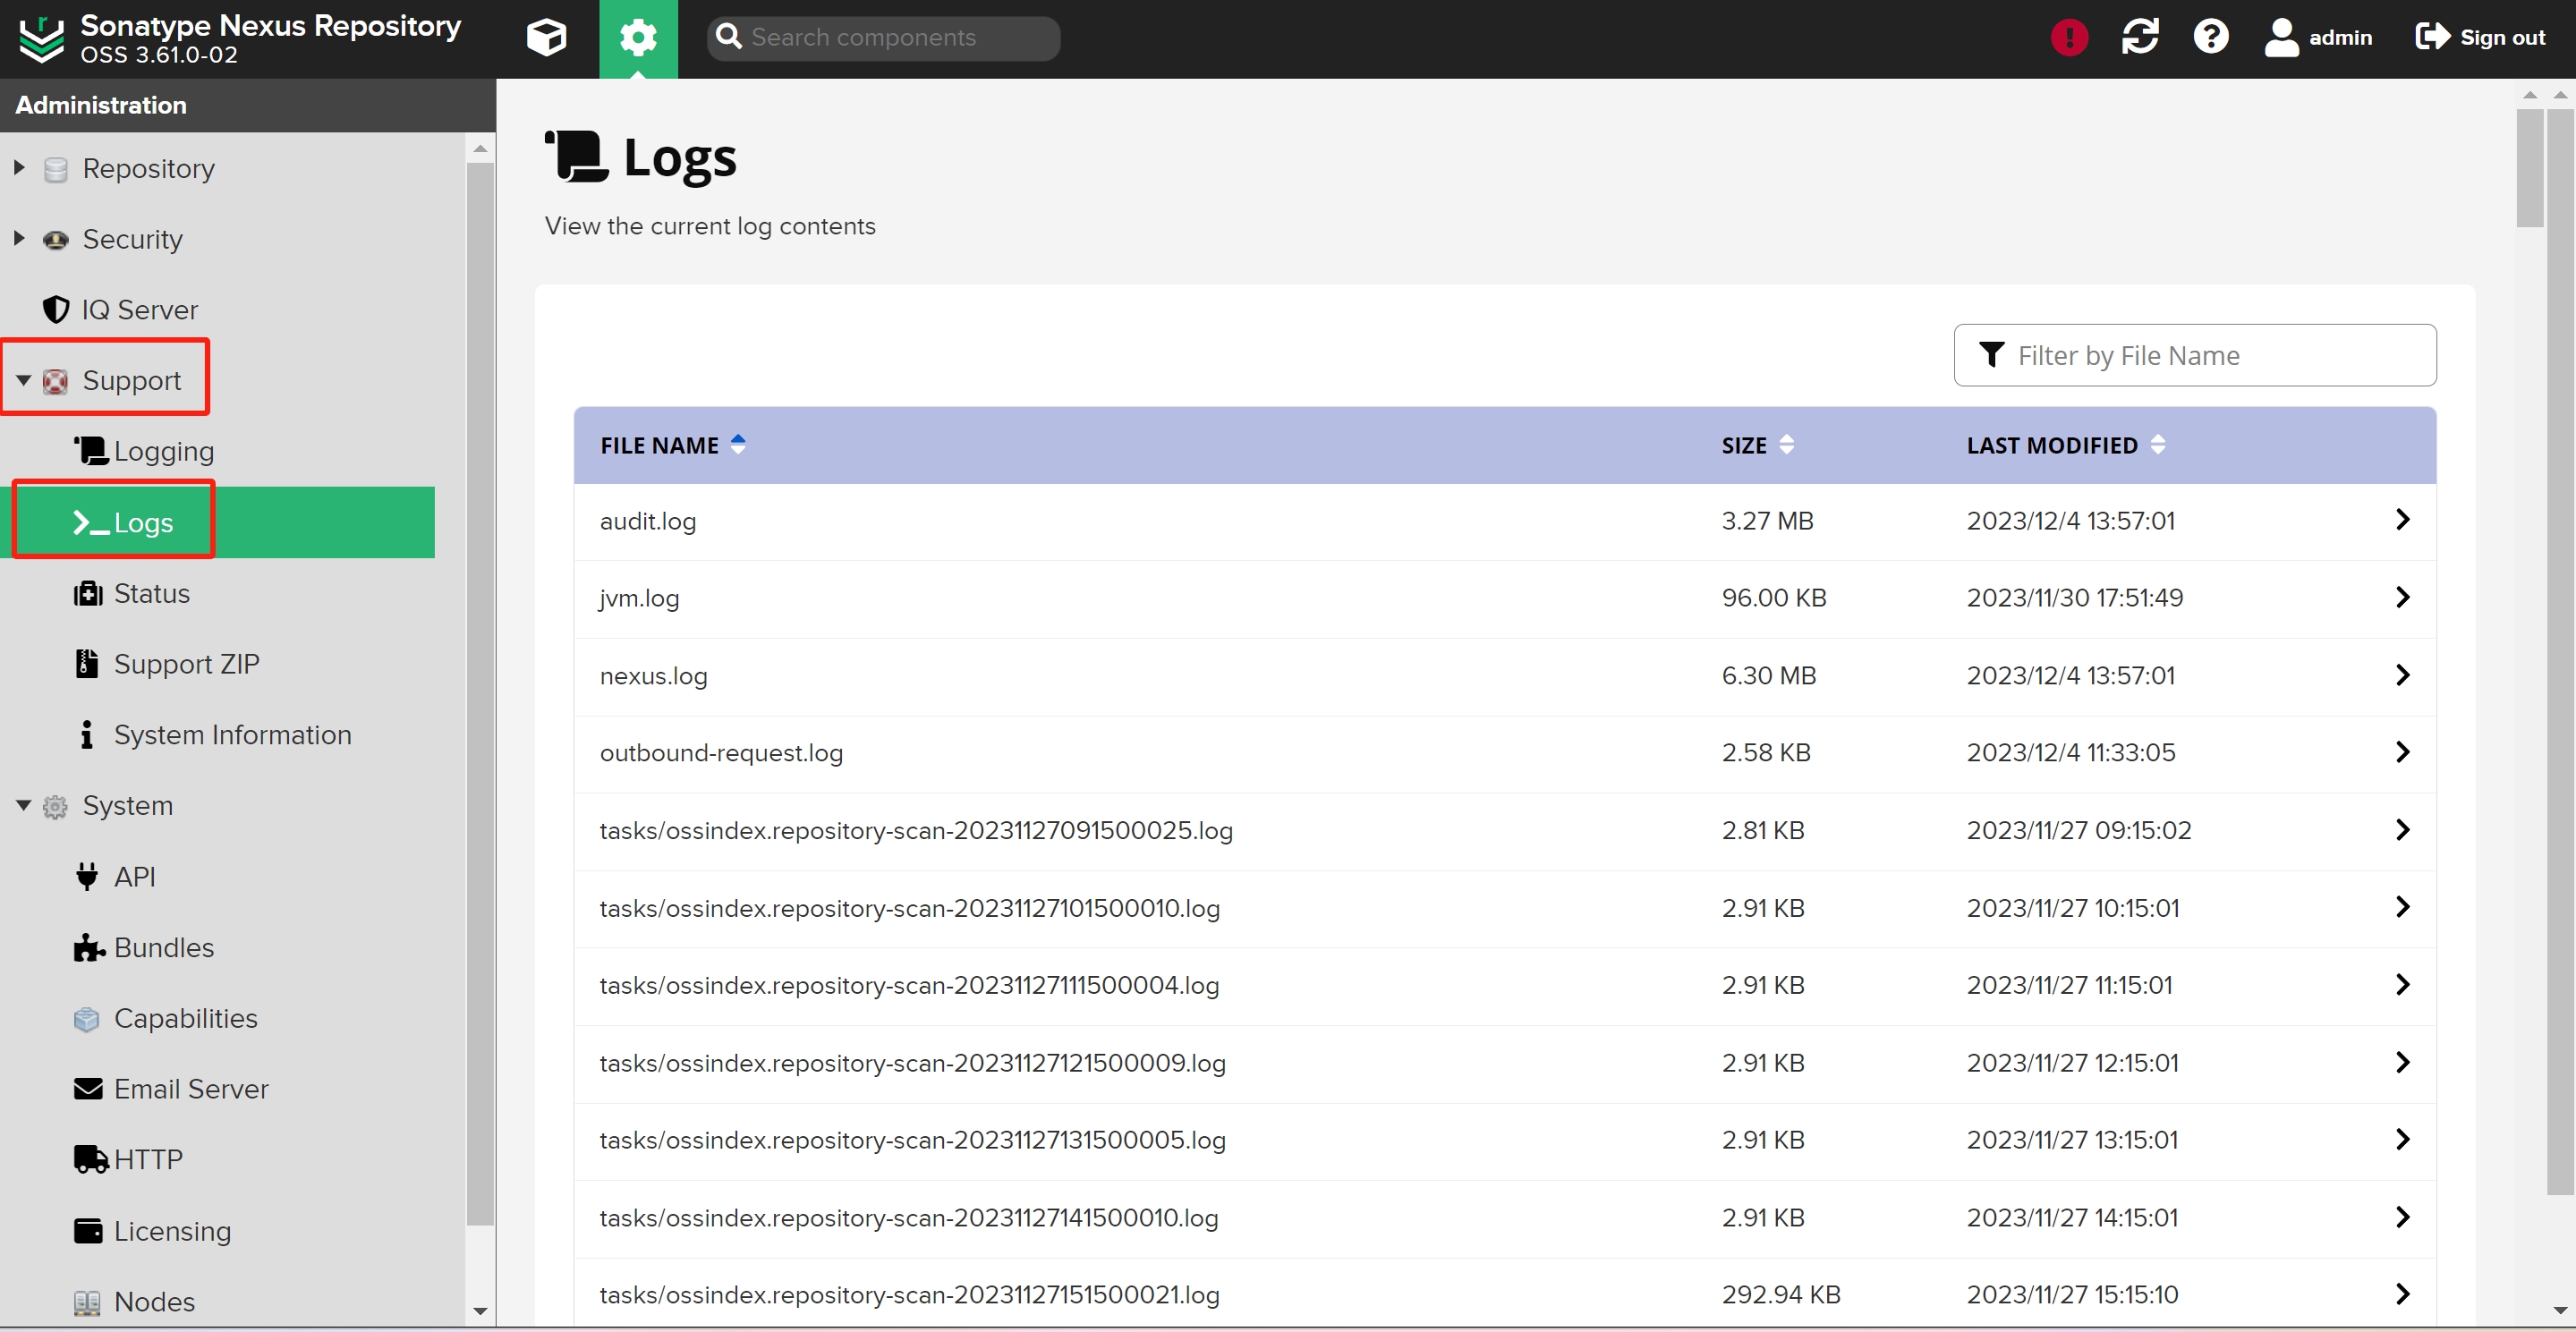This screenshot has height=1332, width=2576.
Task: Click the health check alert icon
Action: click(x=2068, y=37)
